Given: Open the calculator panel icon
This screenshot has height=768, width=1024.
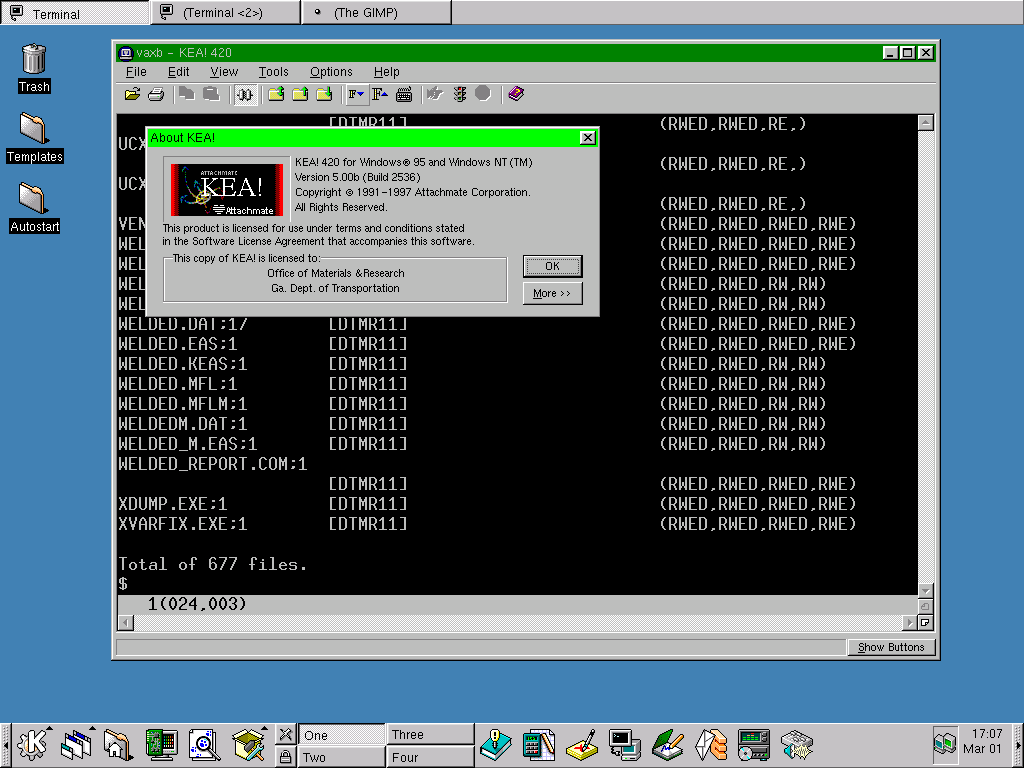Looking at the screenshot, I should tap(539, 745).
